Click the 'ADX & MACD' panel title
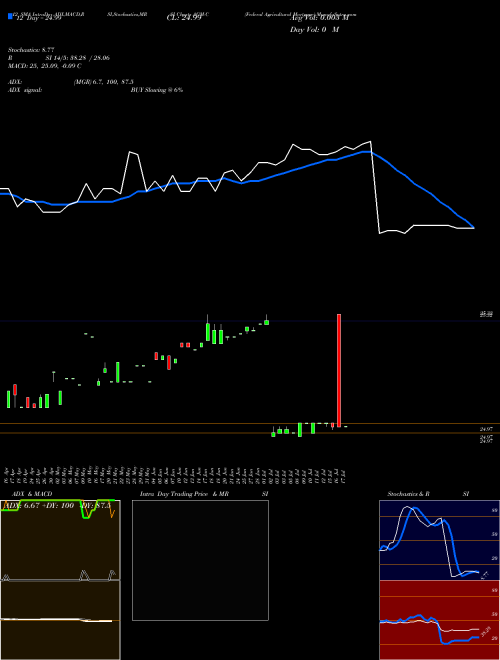 (x=32, y=494)
